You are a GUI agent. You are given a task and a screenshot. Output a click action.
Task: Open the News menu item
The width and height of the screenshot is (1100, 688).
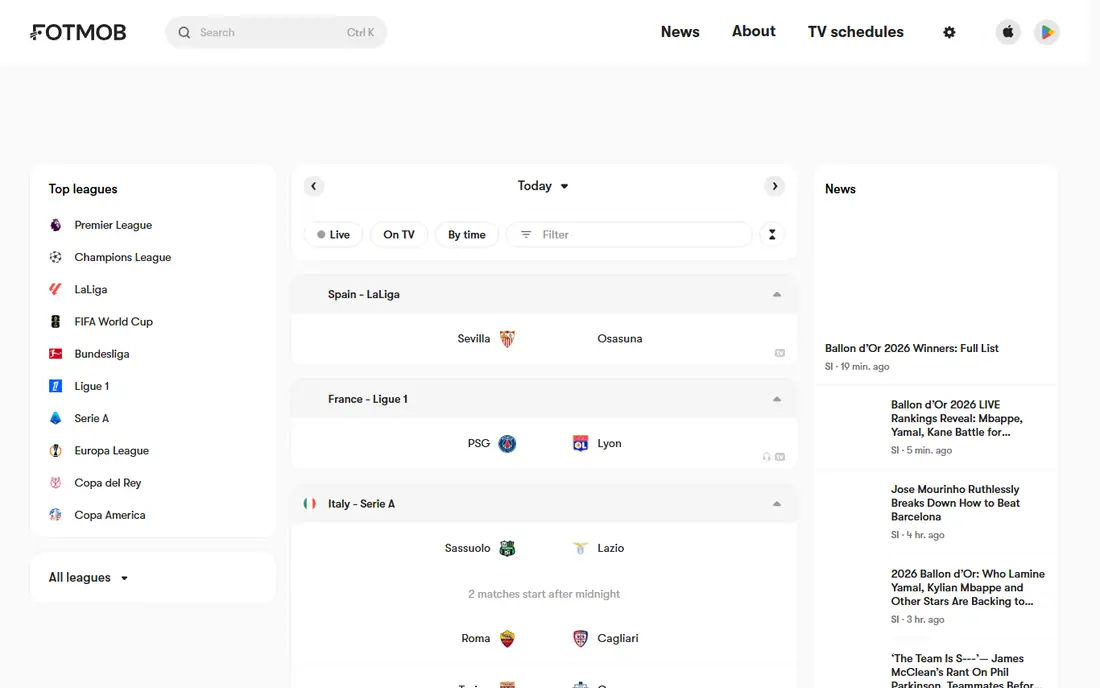pos(680,32)
